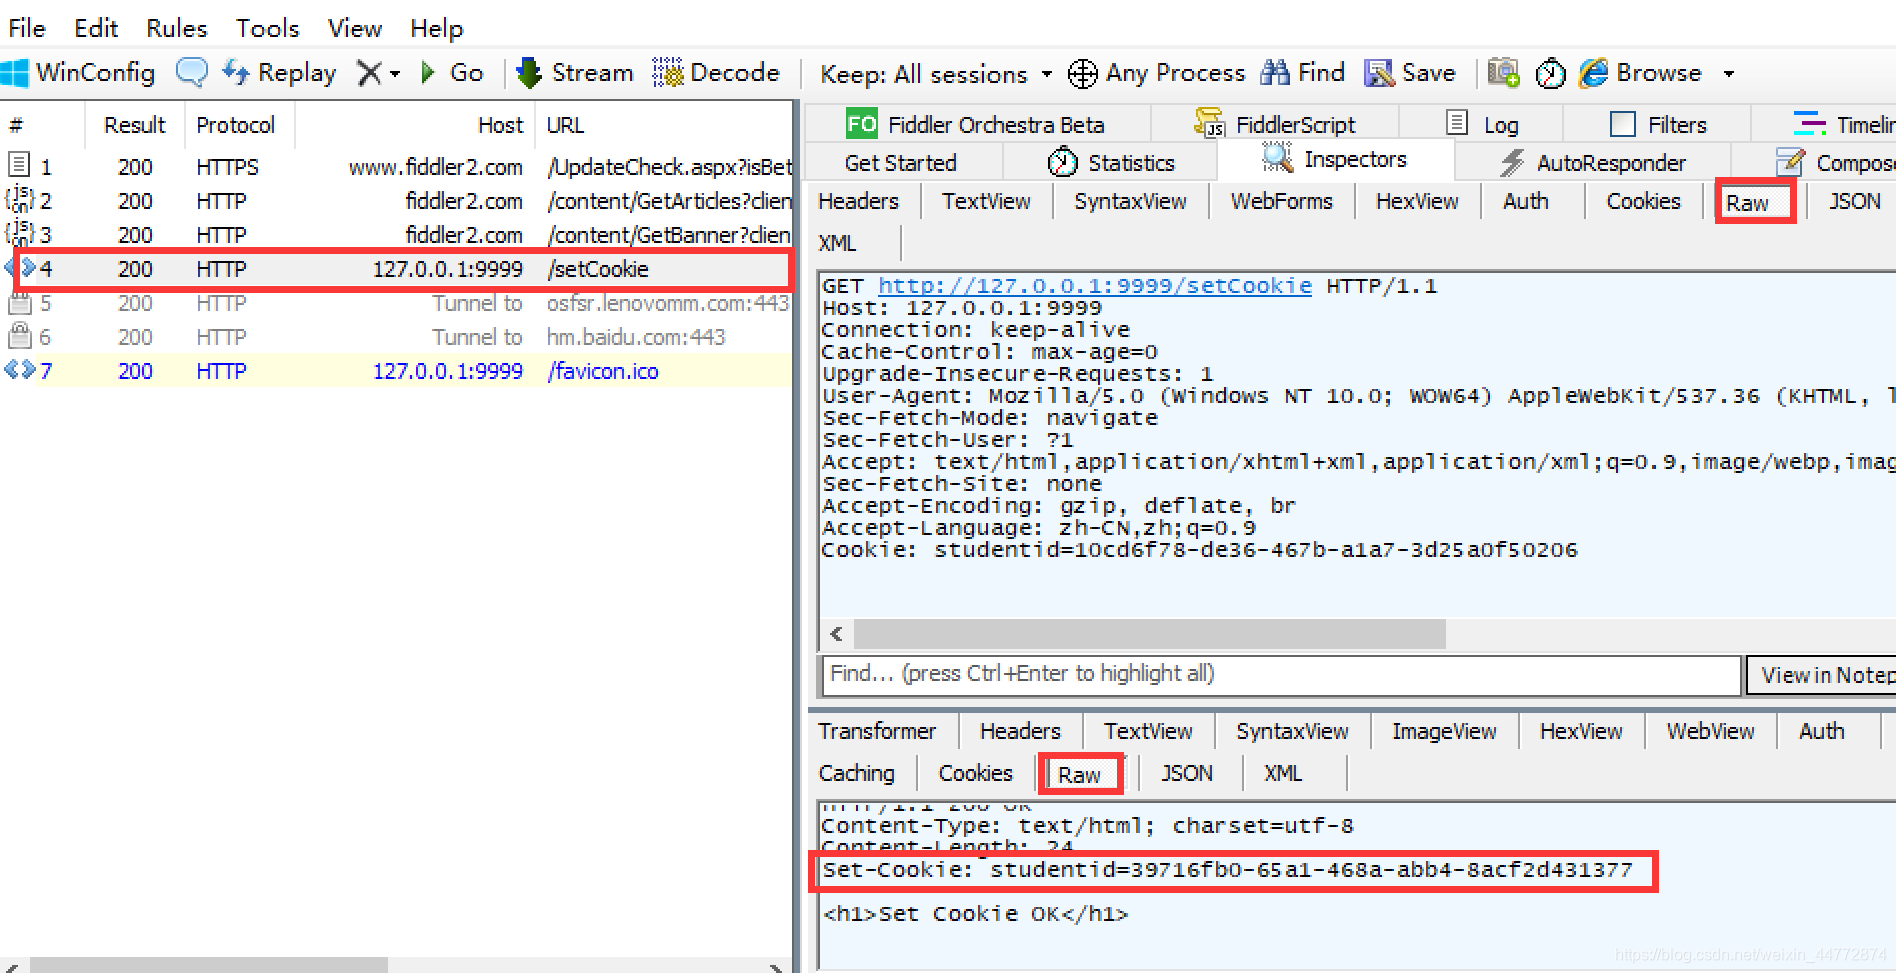Open the Timeline tab
Image resolution: width=1896 pixels, height=973 pixels.
[1843, 124]
